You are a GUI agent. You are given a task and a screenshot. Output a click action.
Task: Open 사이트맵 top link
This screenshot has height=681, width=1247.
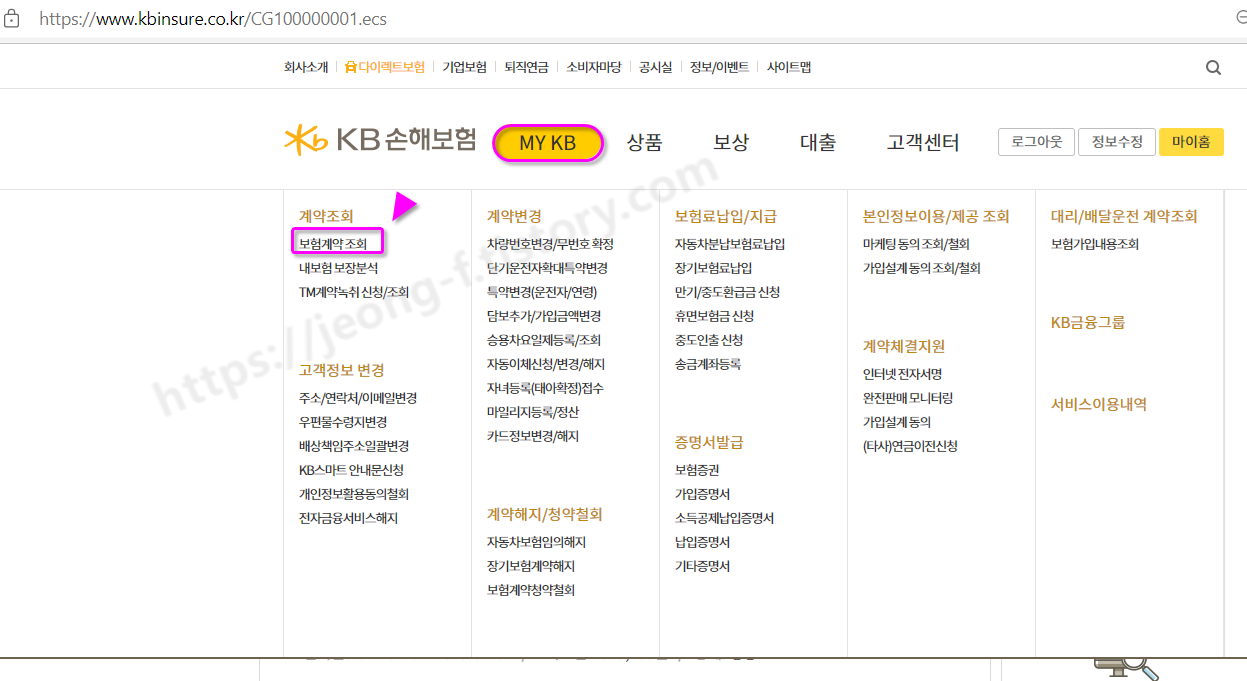[x=789, y=68]
